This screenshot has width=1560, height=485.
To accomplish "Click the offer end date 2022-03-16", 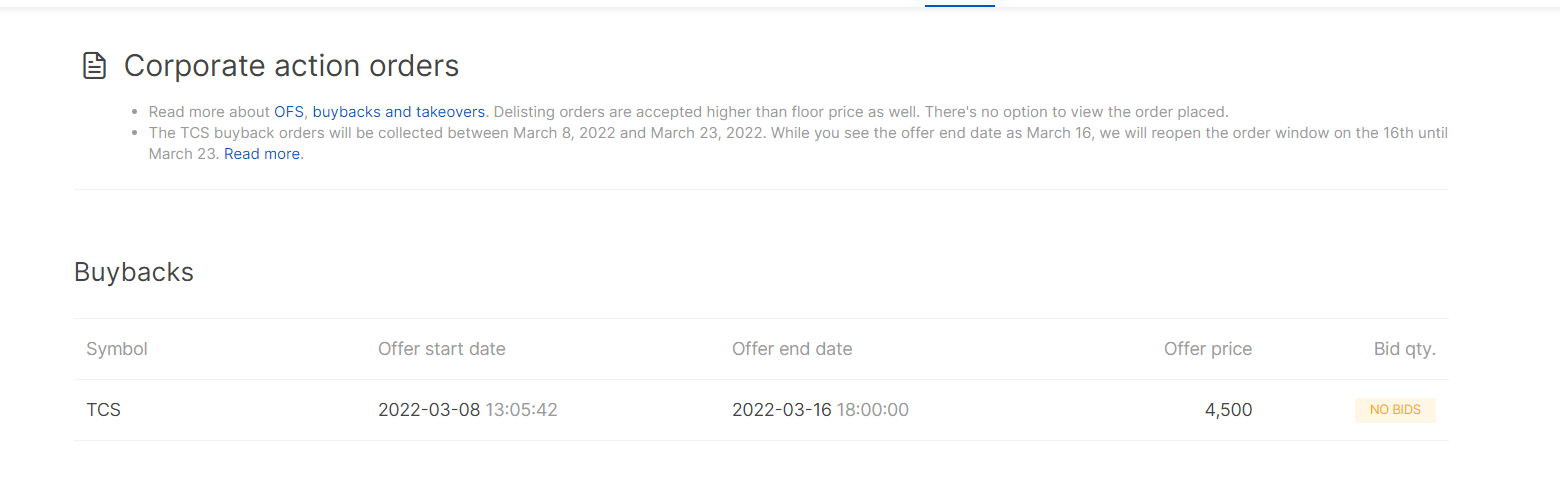I will [782, 410].
